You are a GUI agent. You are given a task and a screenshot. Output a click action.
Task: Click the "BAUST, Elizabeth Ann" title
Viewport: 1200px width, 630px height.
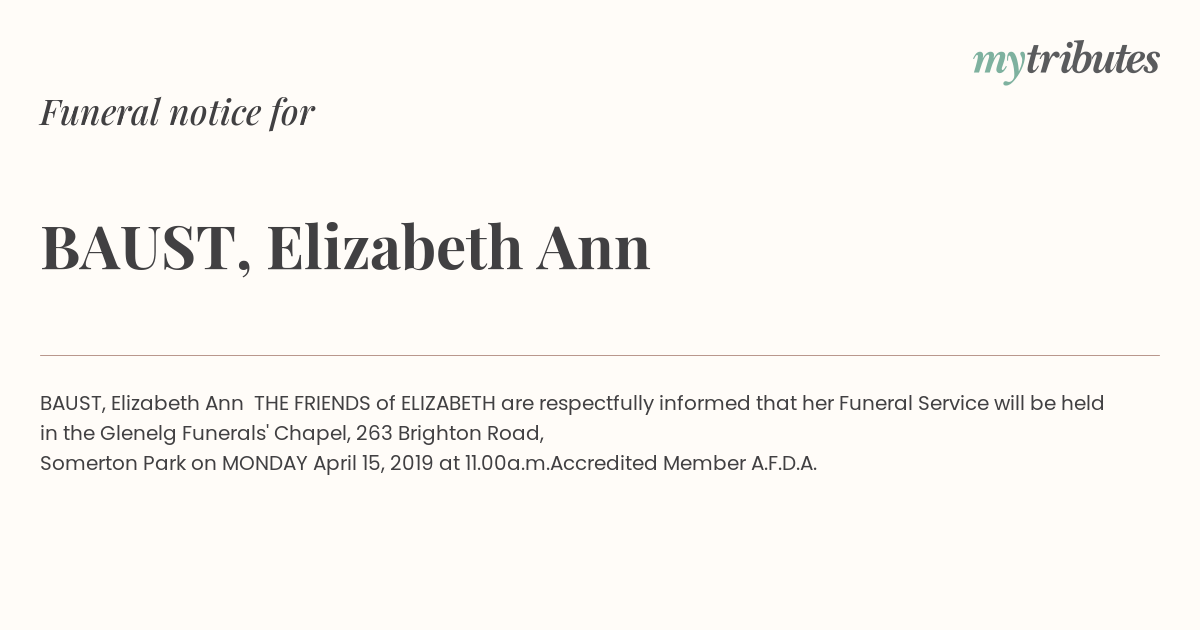[345, 247]
